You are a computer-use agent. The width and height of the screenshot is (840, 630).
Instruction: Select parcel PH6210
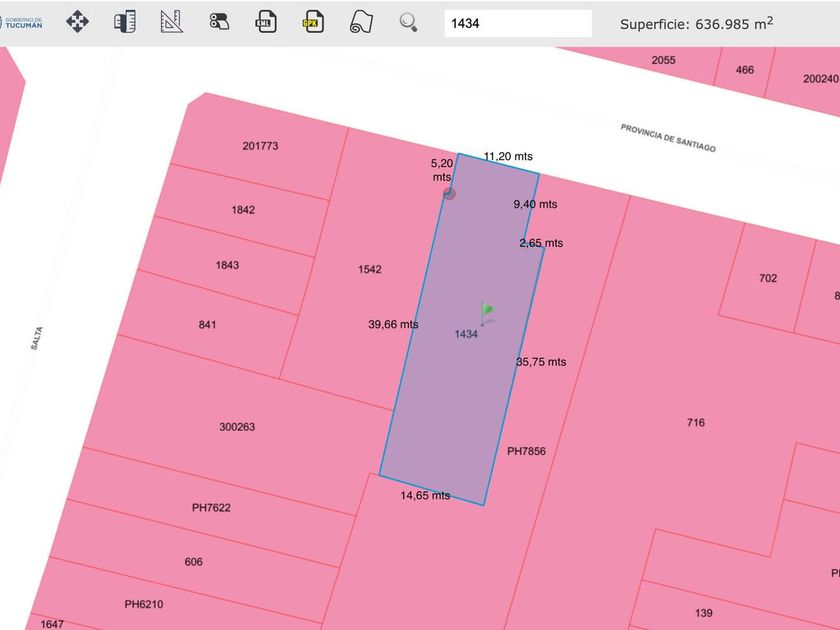(x=144, y=604)
